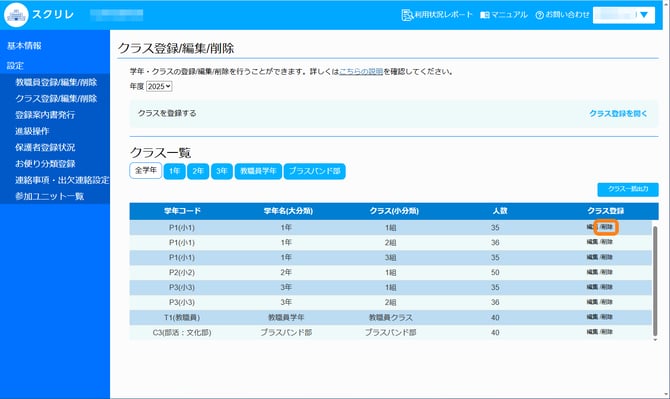The height and width of the screenshot is (399, 670).
Task: Open クラス登録/編集/削除 sidebar item
Action: 56,98
